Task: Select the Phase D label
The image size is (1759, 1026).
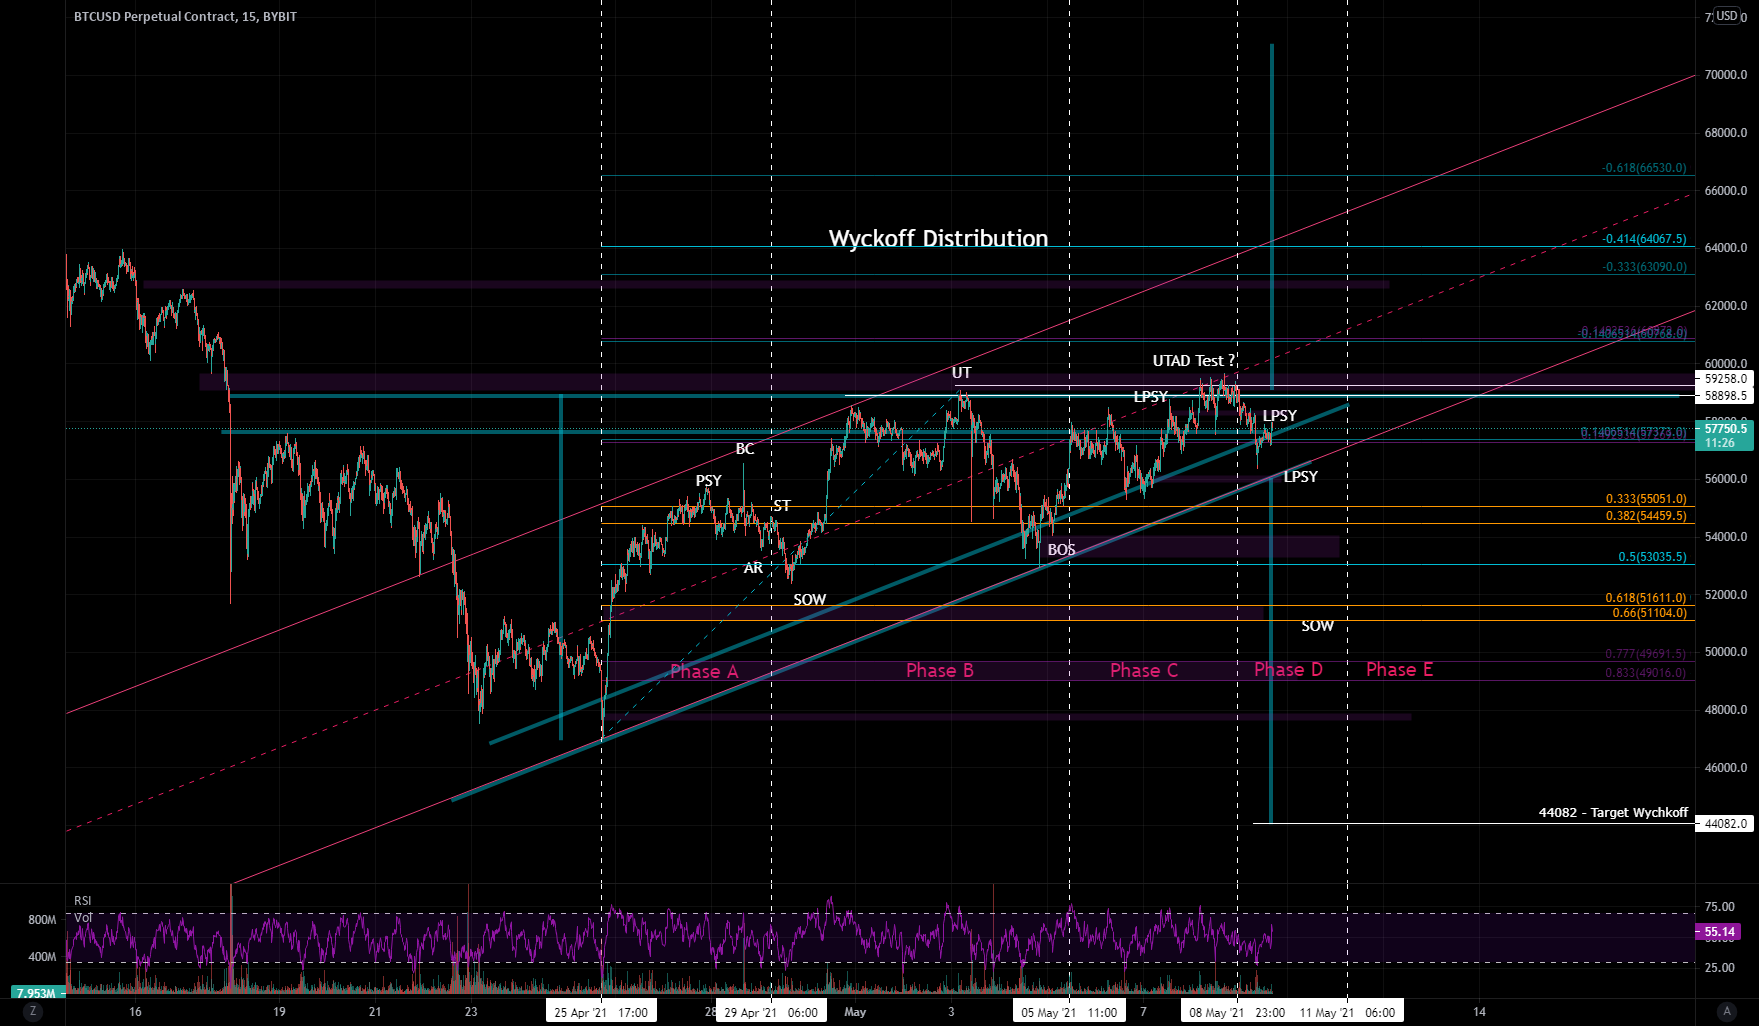Action: tap(1288, 669)
